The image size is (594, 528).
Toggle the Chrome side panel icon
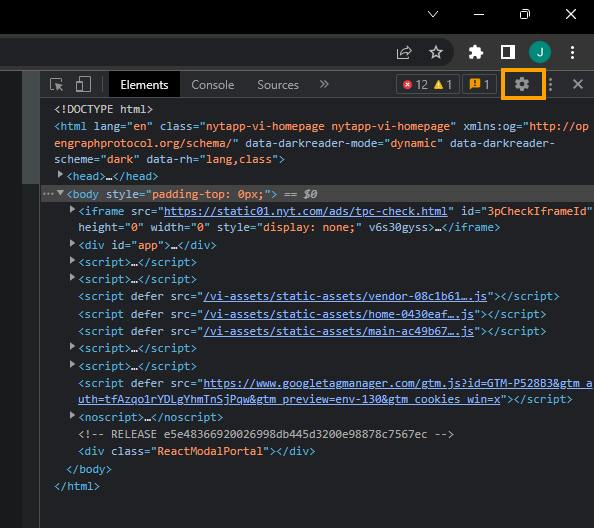pyautogui.click(x=508, y=52)
